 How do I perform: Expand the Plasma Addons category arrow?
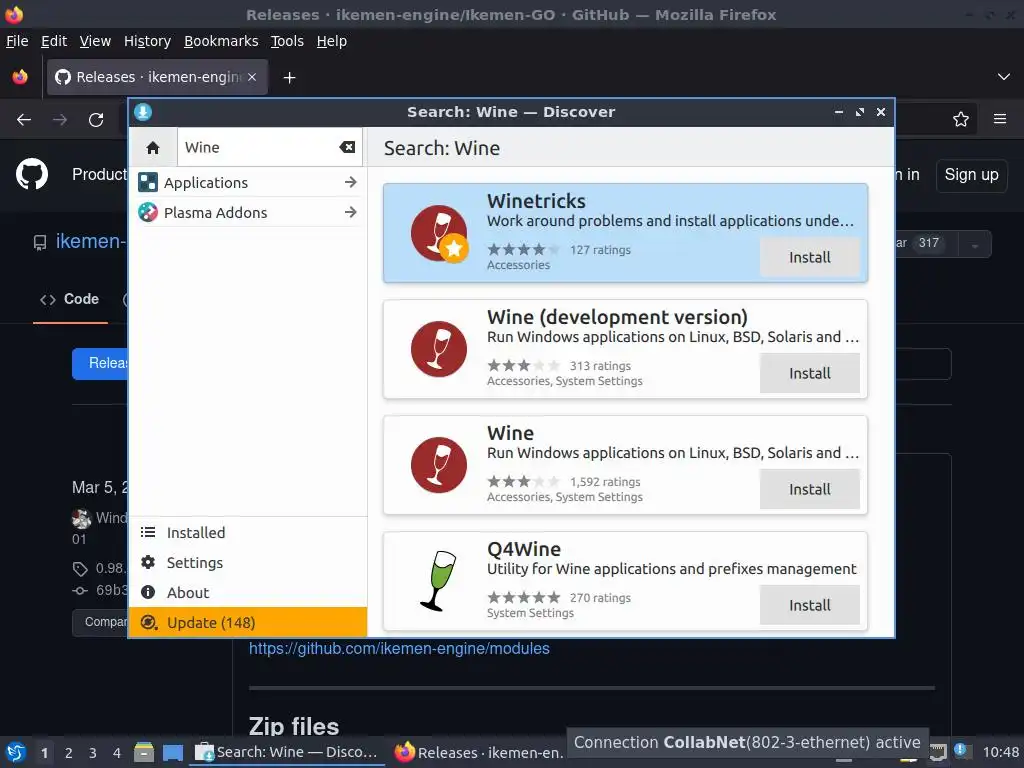[351, 212]
